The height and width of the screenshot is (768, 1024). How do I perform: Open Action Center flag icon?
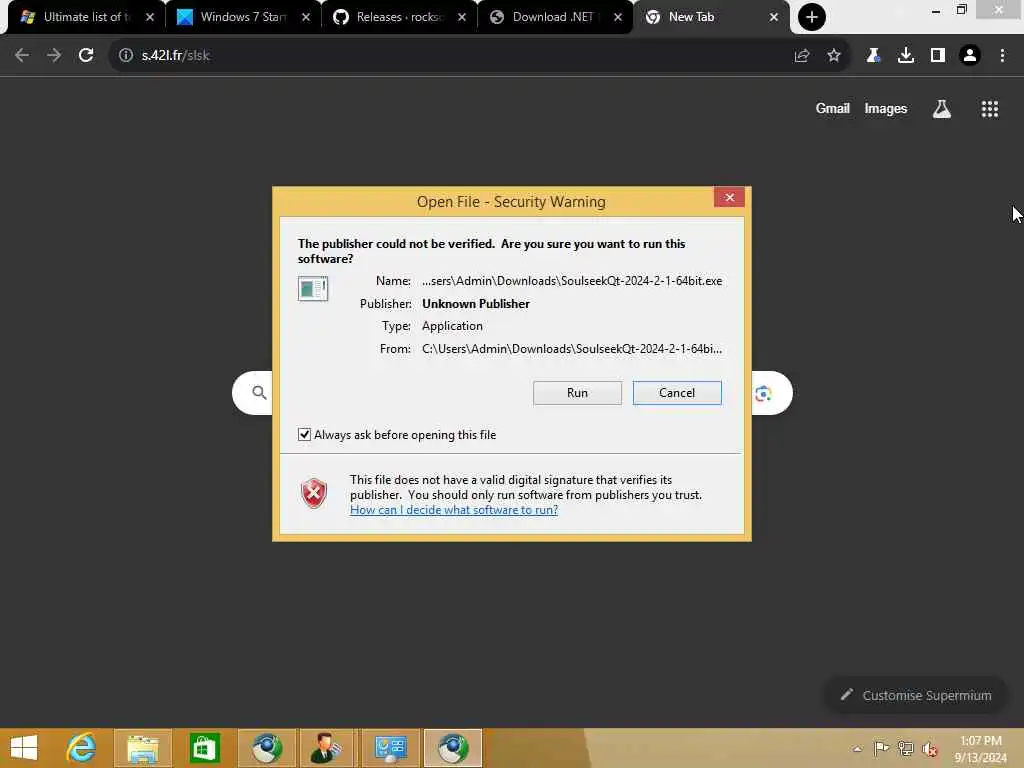pos(881,748)
